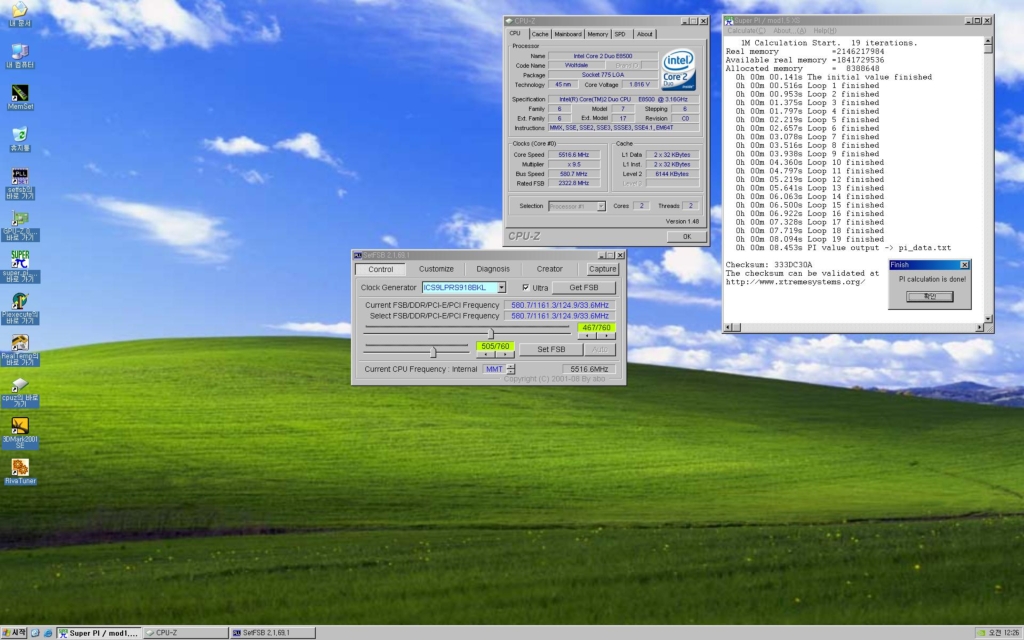Select the Control tab in SetFSB
The height and width of the screenshot is (640, 1024).
tap(381, 269)
